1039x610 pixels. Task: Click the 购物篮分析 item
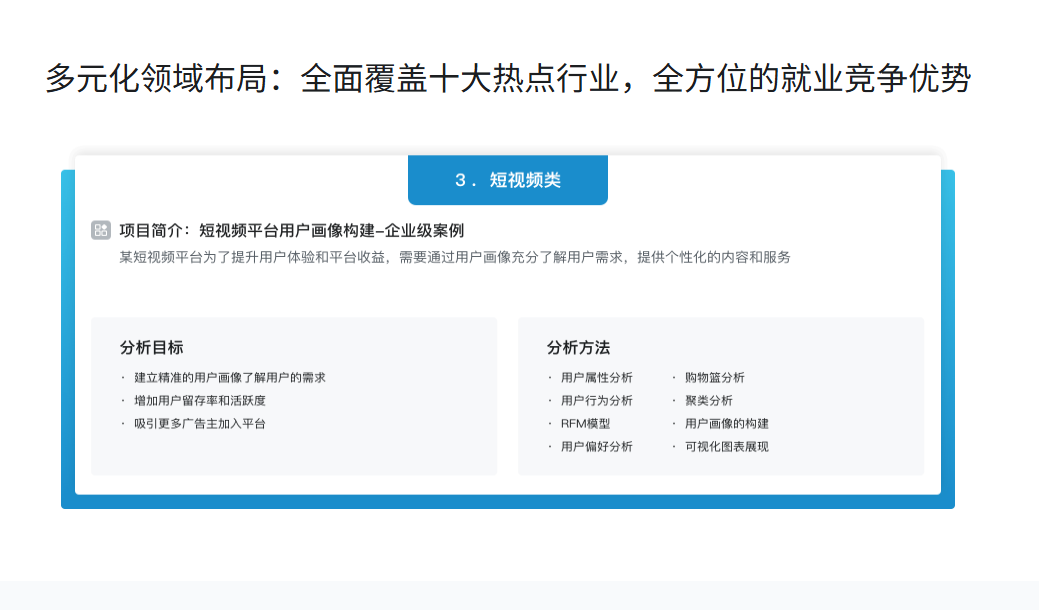(714, 378)
